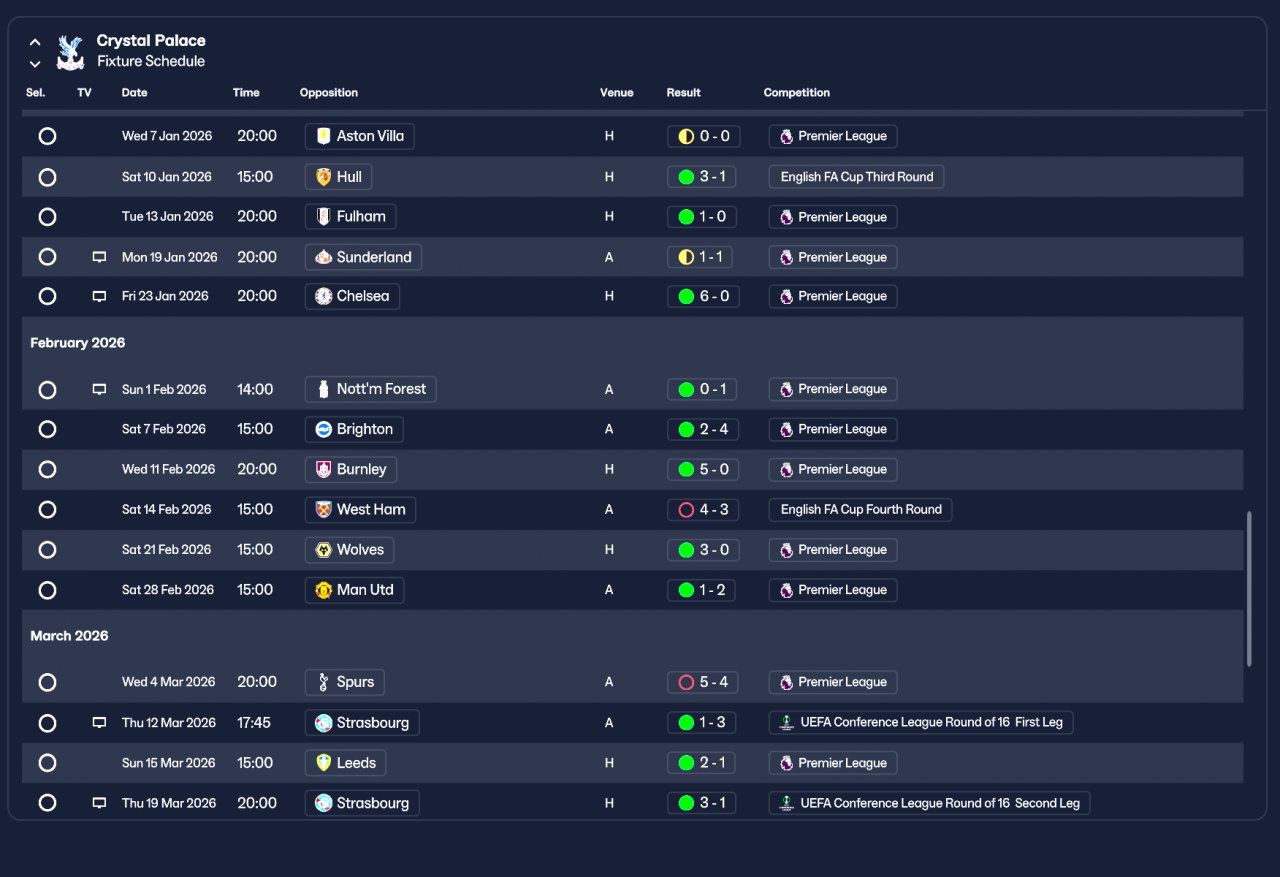The width and height of the screenshot is (1280, 877).
Task: Click the Wolves club badge
Action: pos(323,549)
